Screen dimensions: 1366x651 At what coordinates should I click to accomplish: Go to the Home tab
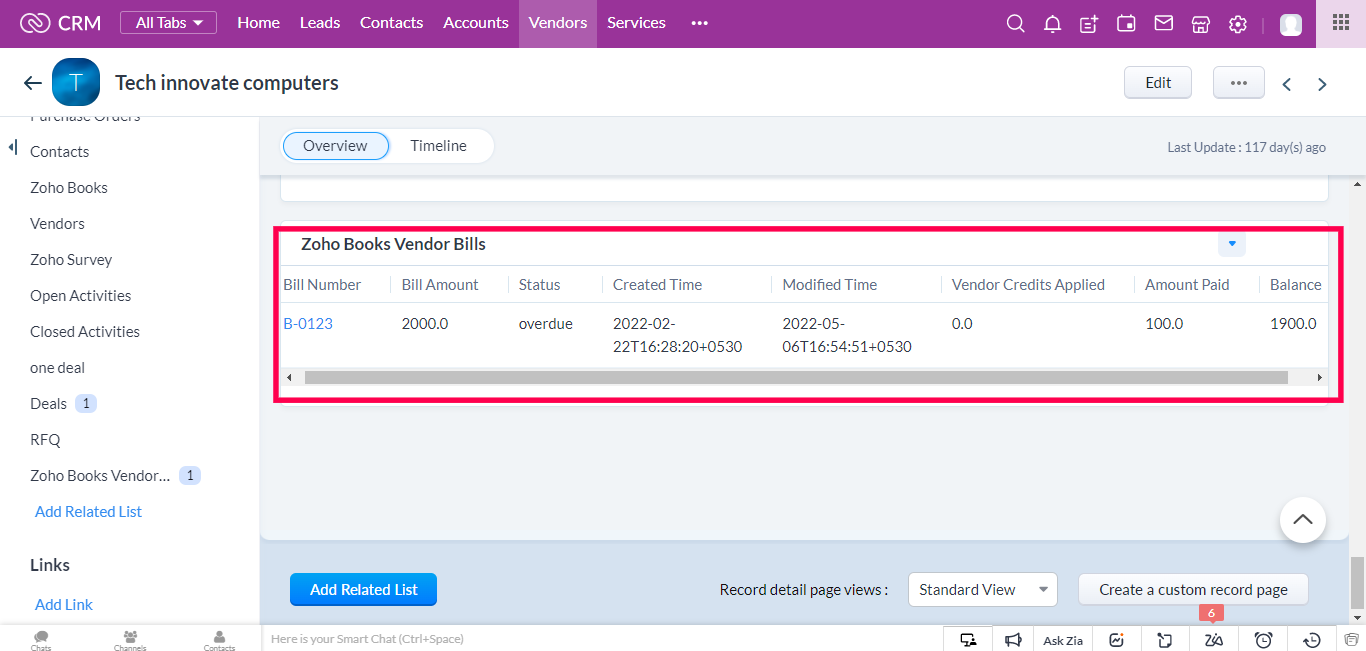coord(258,23)
